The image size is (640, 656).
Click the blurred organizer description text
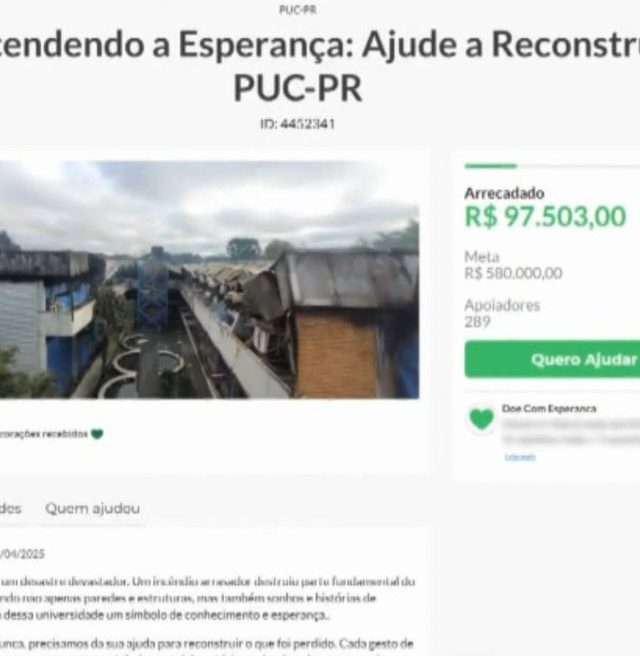pos(571,432)
